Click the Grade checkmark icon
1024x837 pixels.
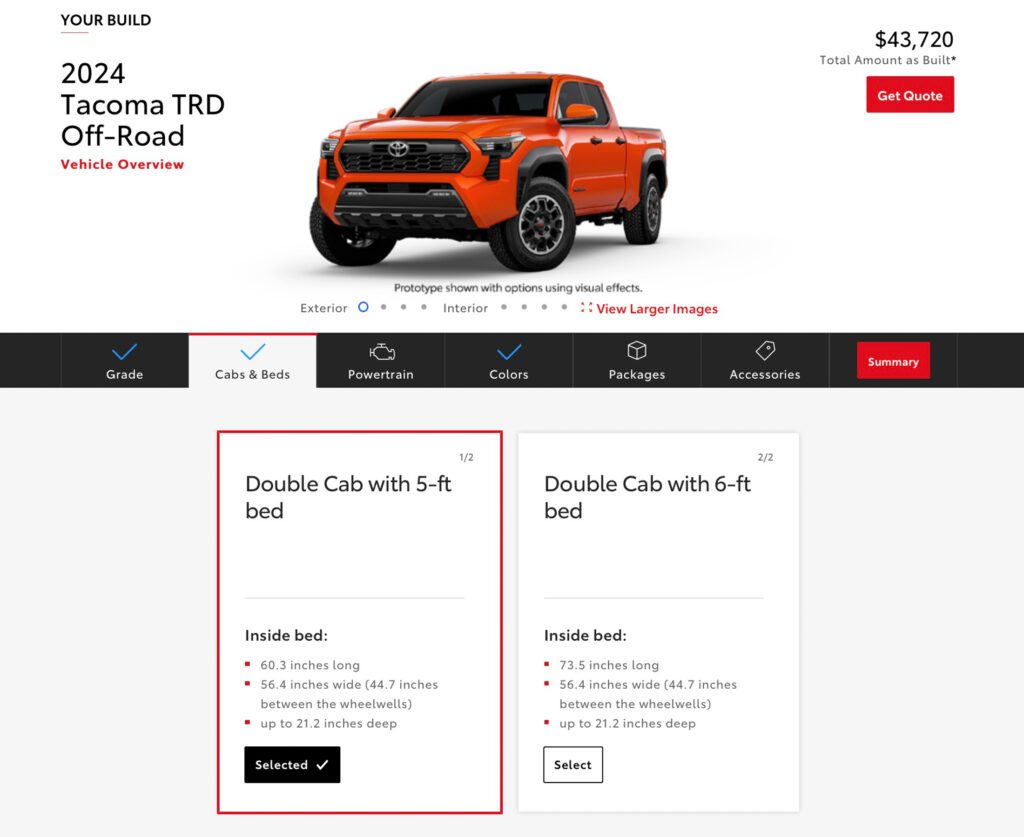tap(124, 352)
